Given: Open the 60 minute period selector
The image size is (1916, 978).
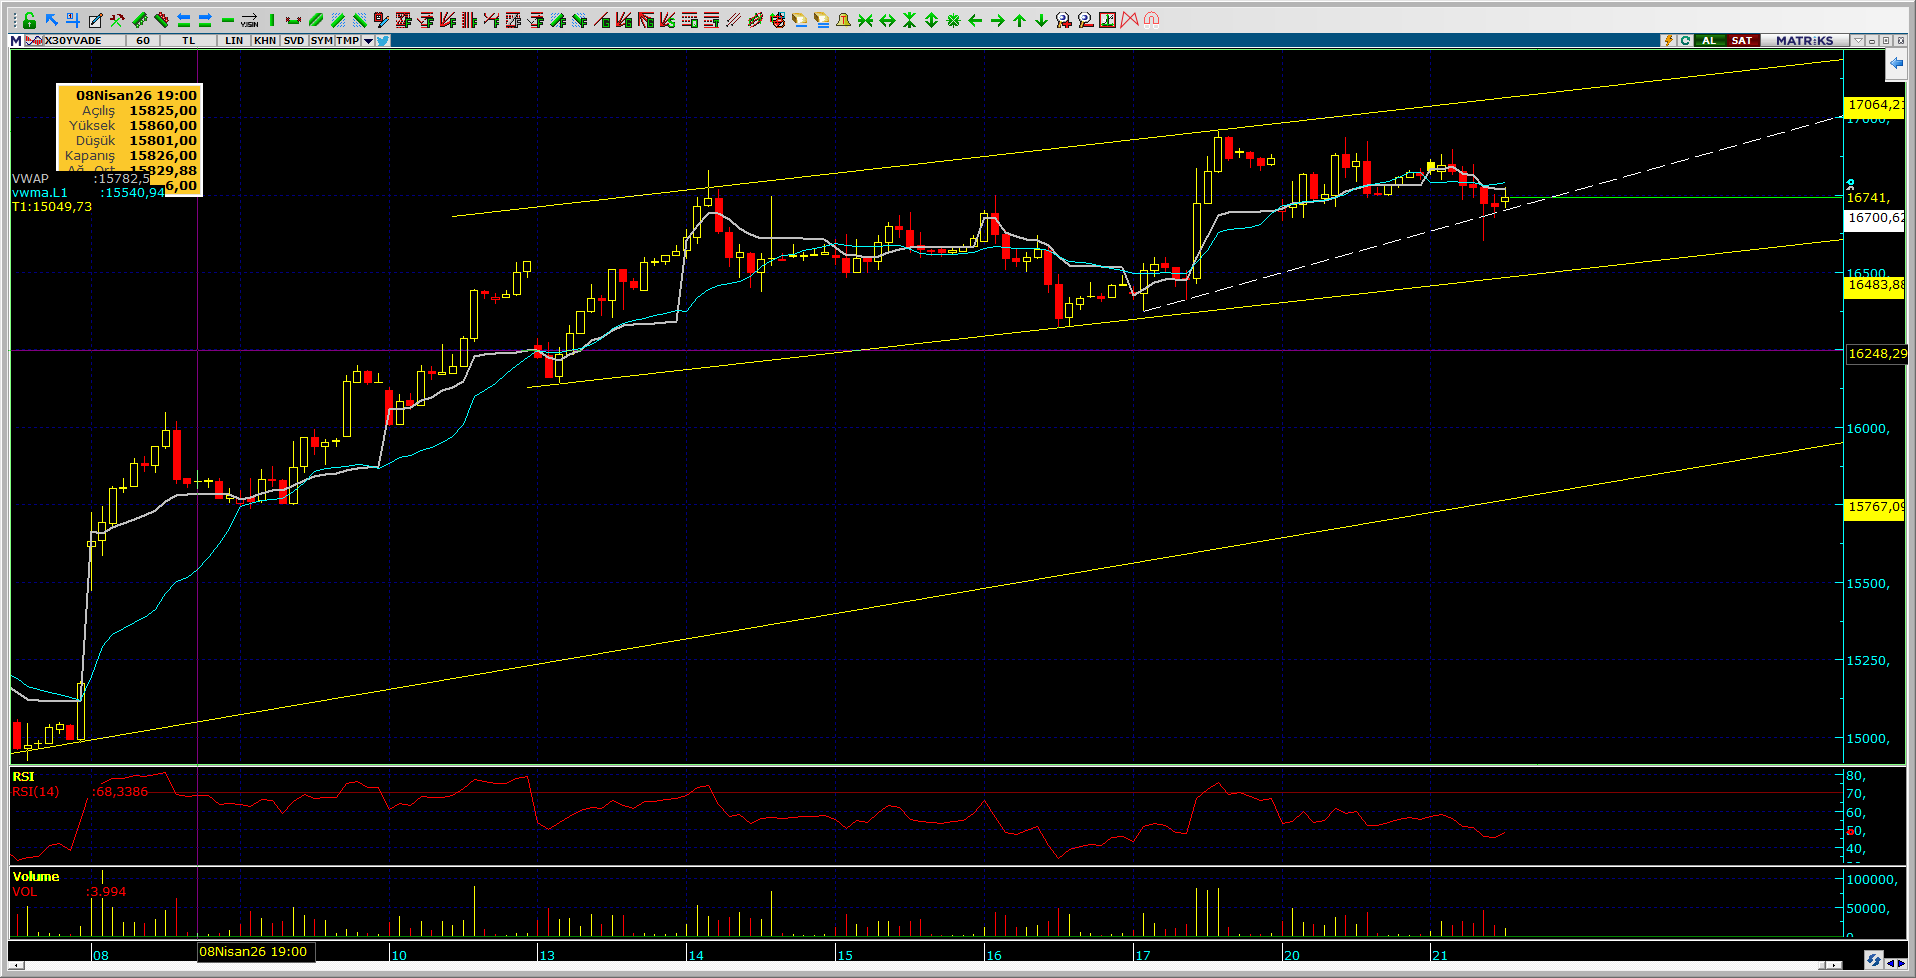Looking at the screenshot, I should [x=143, y=41].
